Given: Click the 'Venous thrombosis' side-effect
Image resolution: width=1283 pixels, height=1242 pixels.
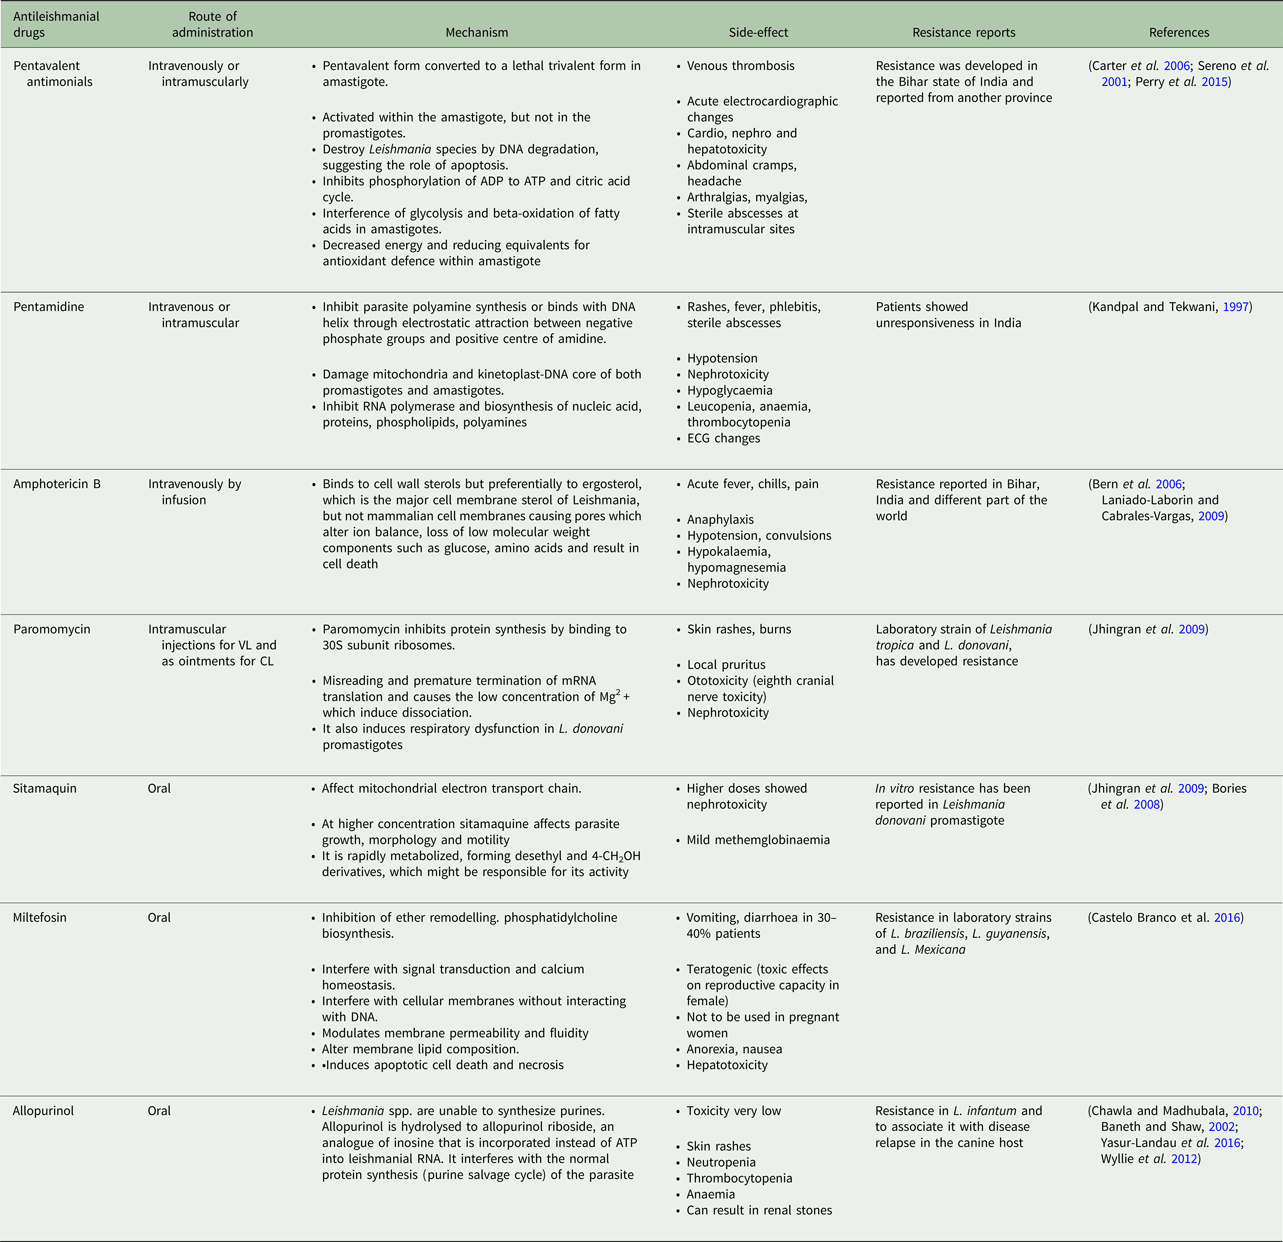Looking at the screenshot, I should point(741,66).
